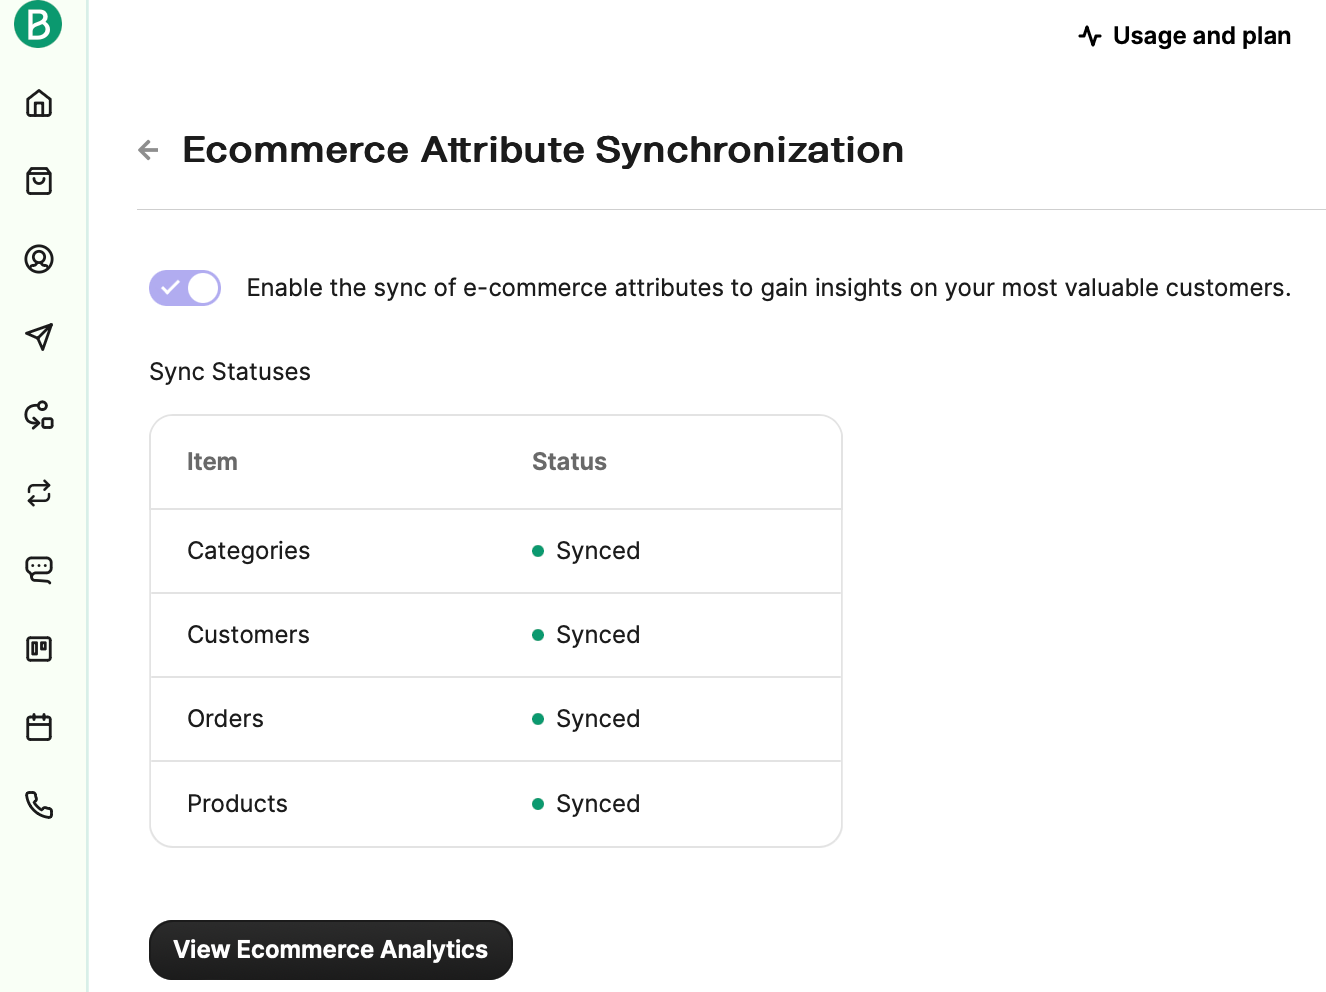This screenshot has height=992, width=1326.
Task: Open the Meetings calendar icon
Action: pos(38,726)
